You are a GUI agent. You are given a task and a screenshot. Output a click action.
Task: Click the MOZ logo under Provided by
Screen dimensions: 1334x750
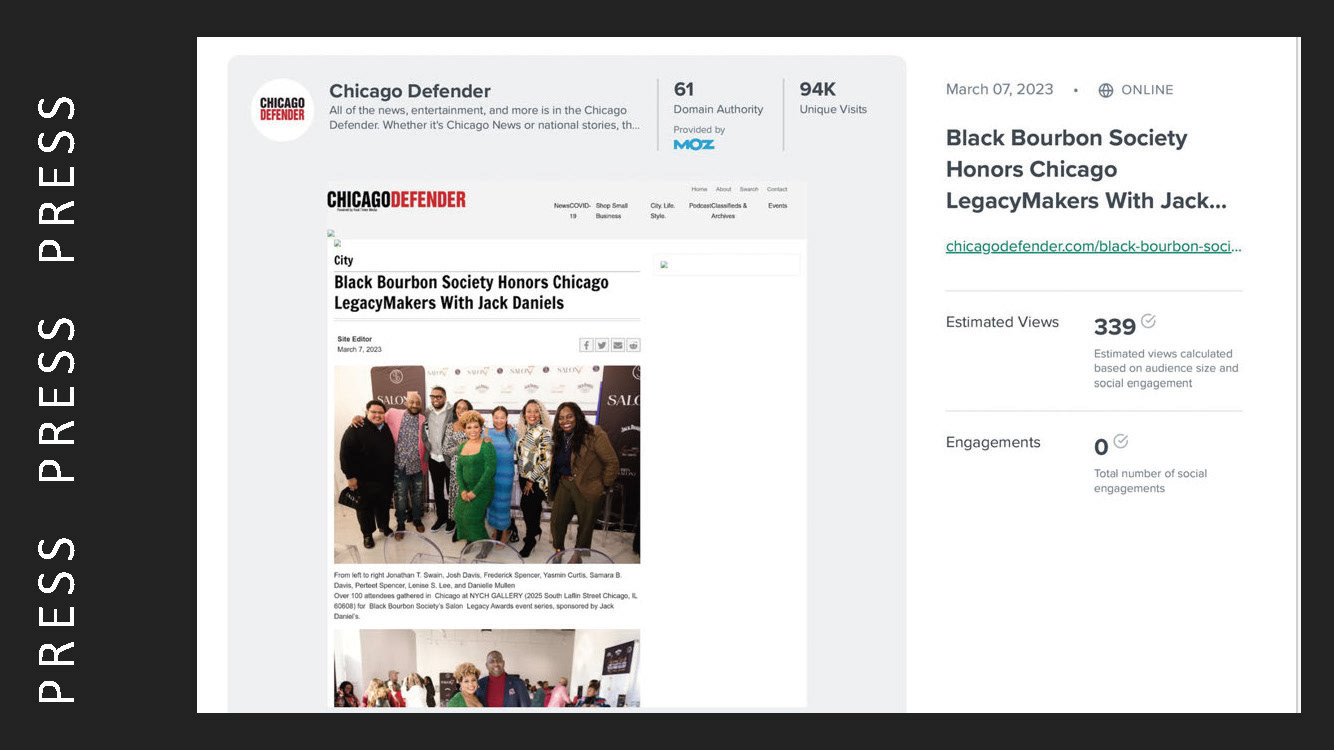pyautogui.click(x=694, y=144)
